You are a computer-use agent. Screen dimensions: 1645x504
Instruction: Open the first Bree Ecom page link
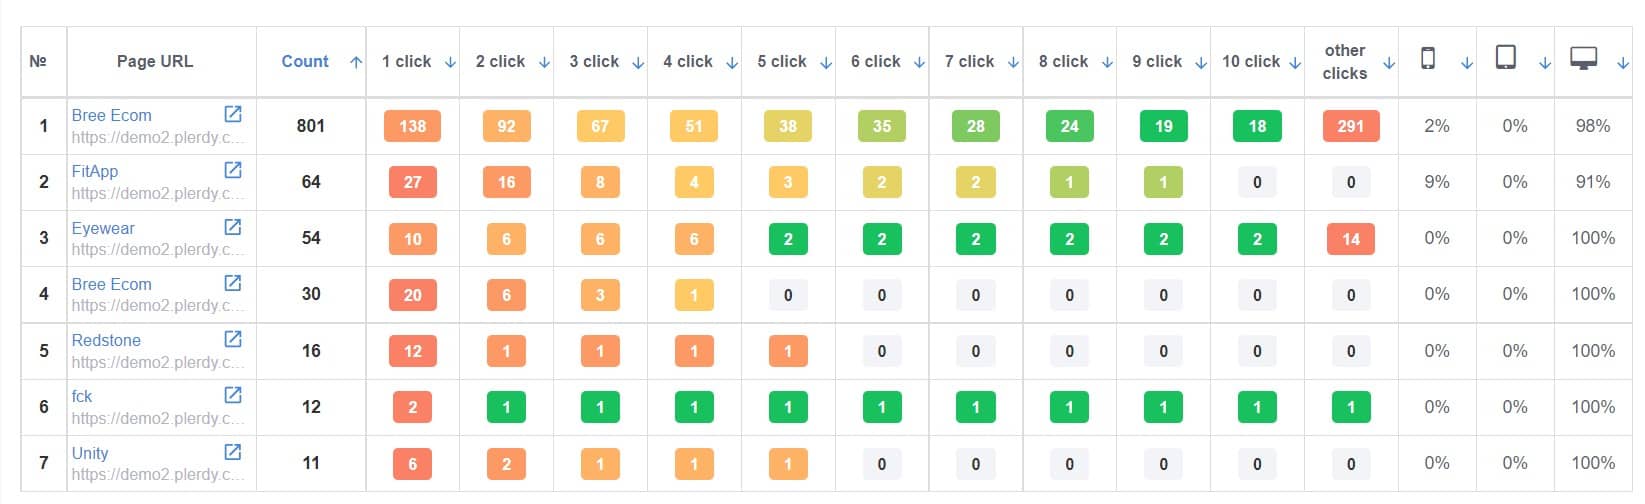pos(112,115)
